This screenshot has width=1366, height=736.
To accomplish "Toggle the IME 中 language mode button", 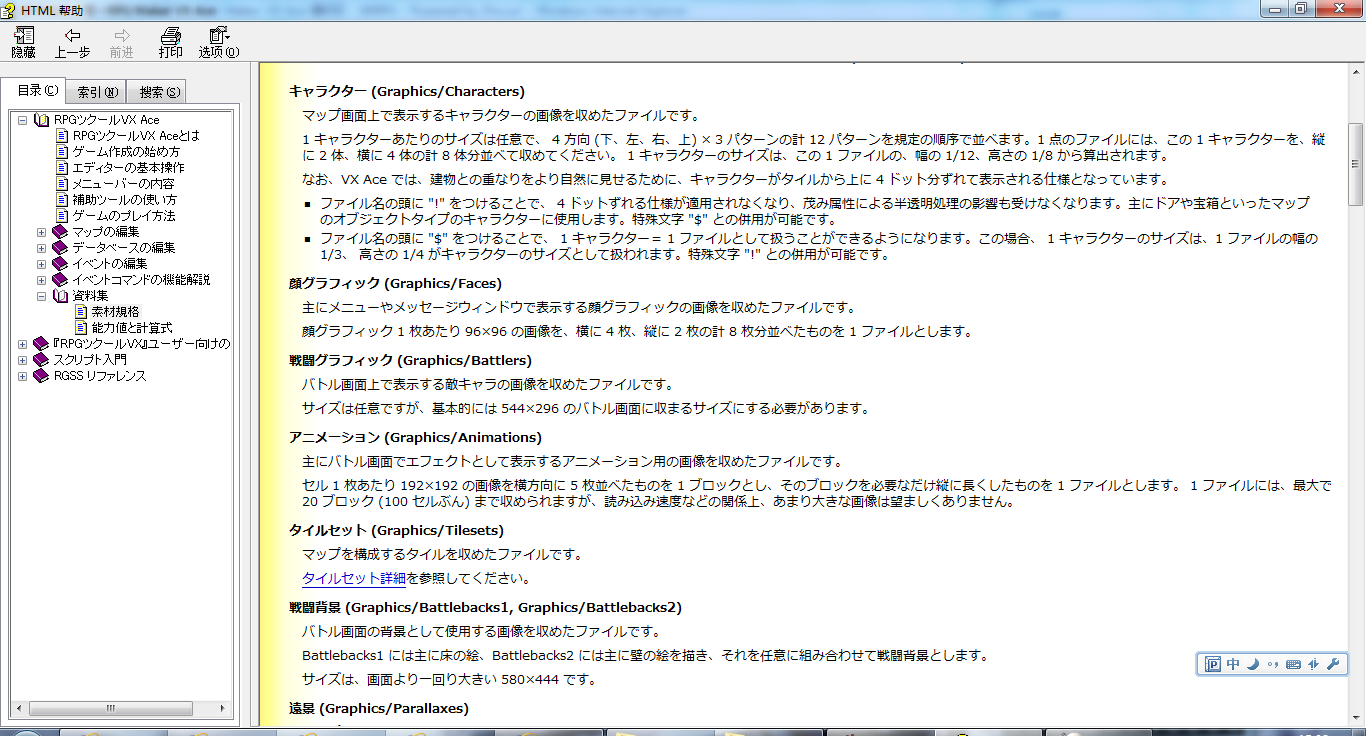I will pos(1233,664).
